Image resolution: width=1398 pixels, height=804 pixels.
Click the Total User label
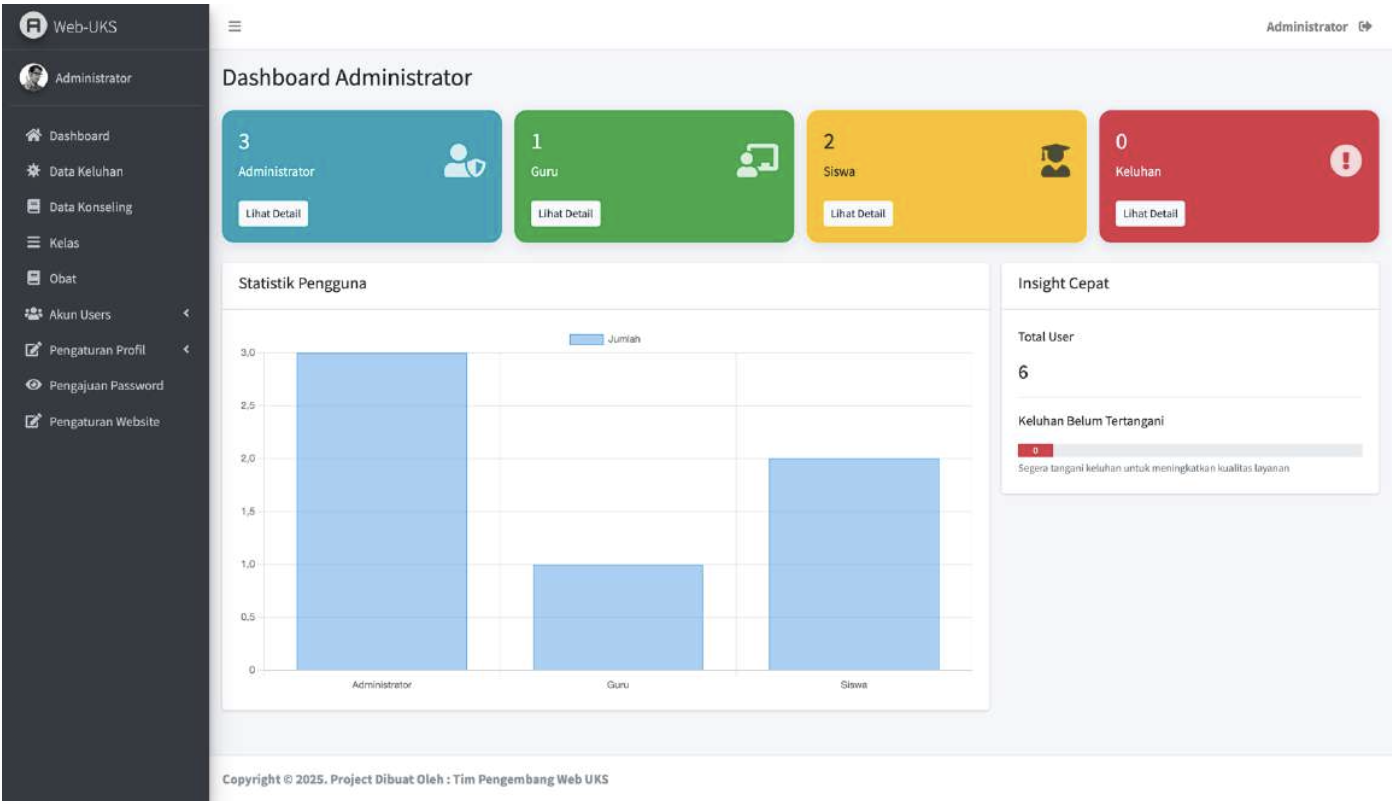(1046, 337)
